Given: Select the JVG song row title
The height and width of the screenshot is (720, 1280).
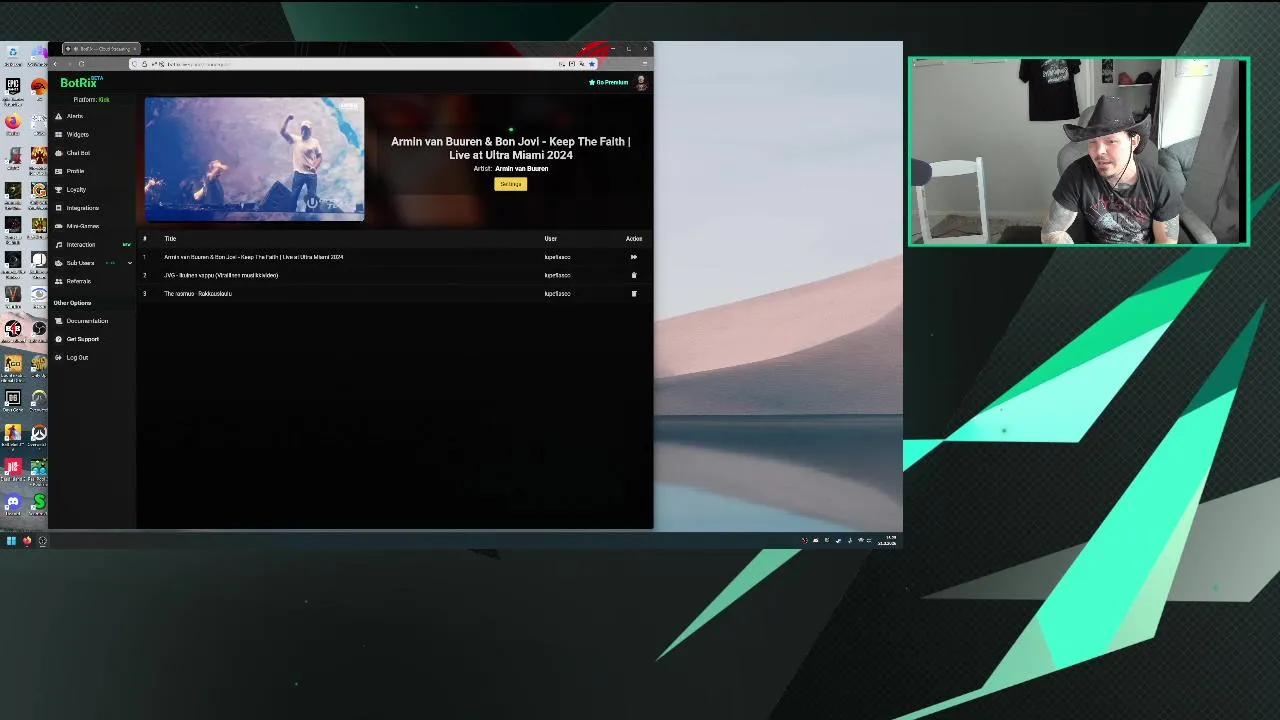Looking at the screenshot, I should [221, 275].
